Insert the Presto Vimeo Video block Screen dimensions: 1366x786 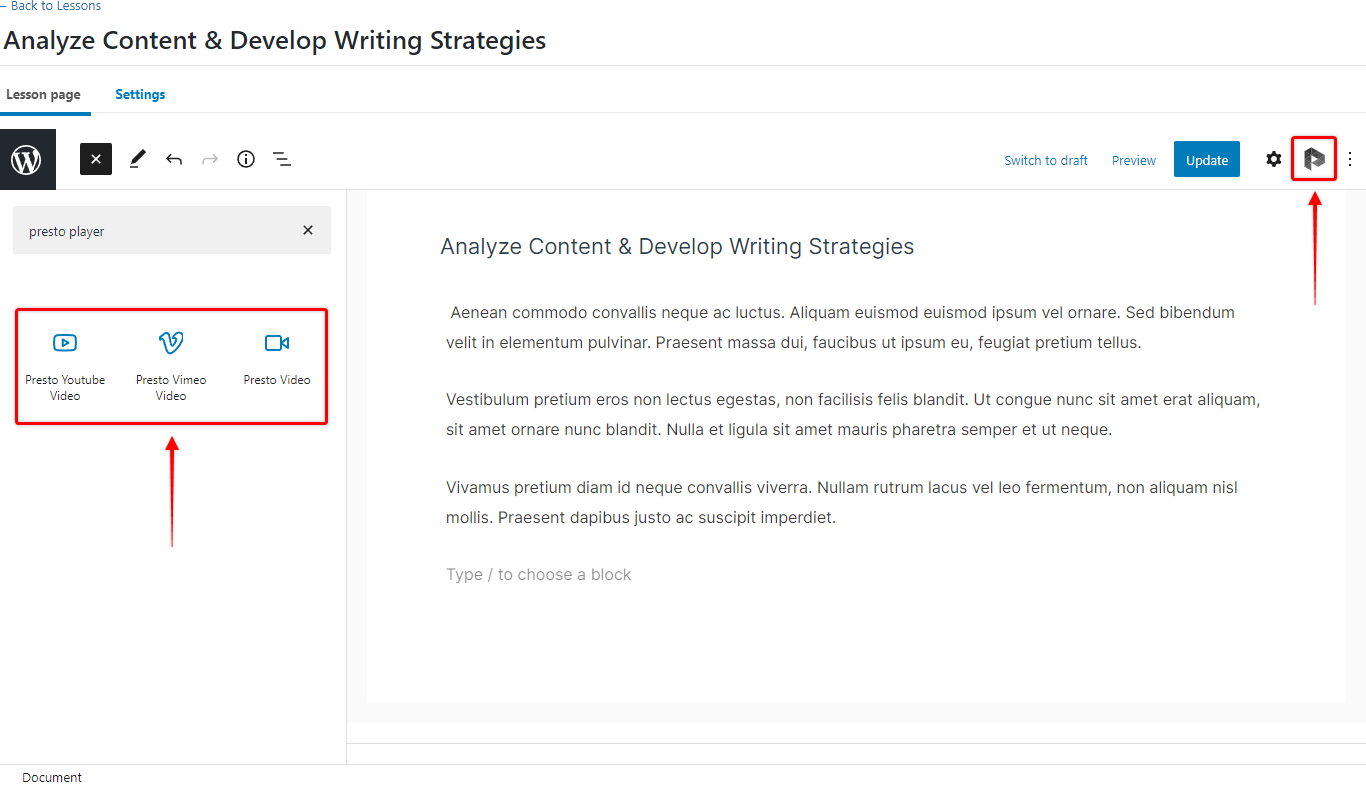coord(171,366)
